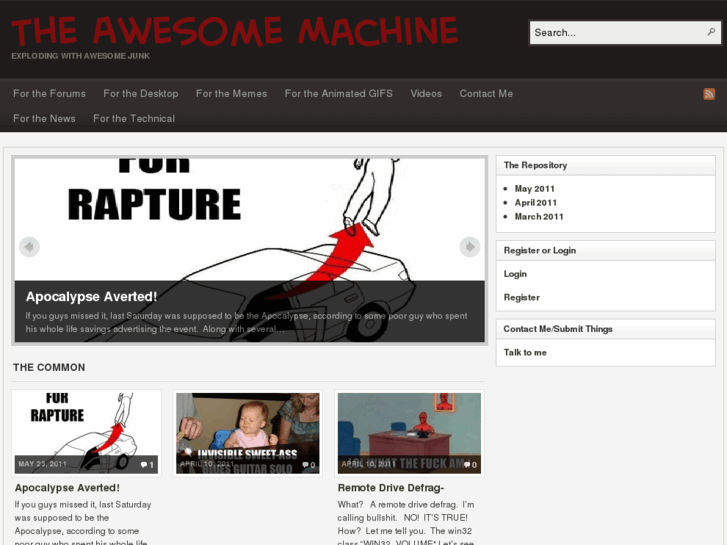The image size is (727, 545).
Task: Open May 2011 archive link
Action: pyautogui.click(x=535, y=189)
